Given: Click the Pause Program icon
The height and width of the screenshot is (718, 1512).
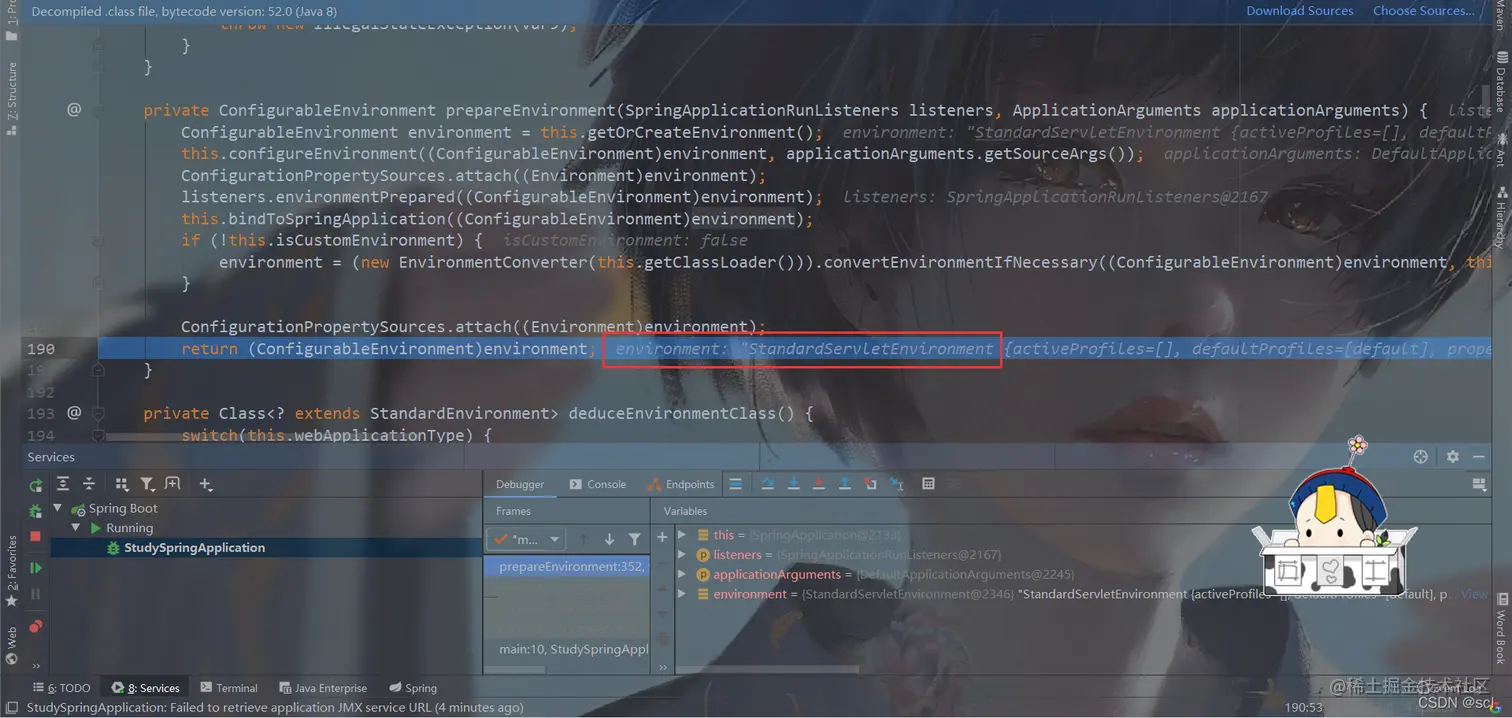Looking at the screenshot, I should 36,594.
